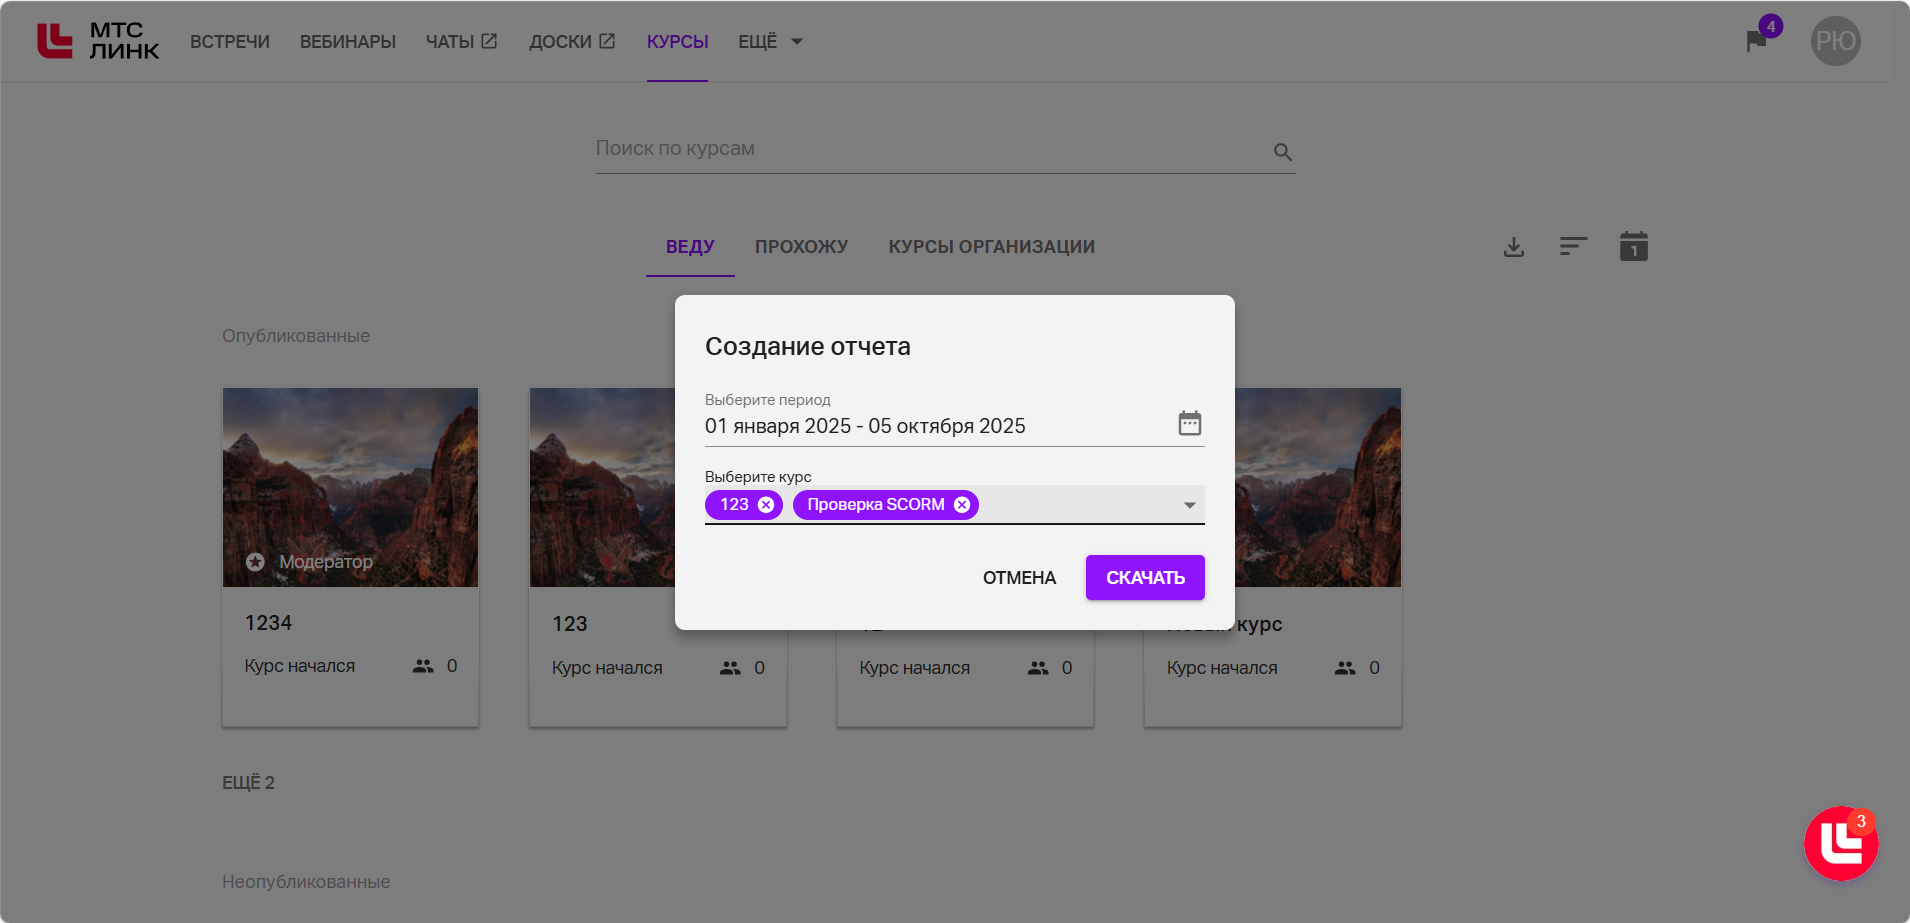Viewport: 1910px width, 923px height.
Task: Remove the 123 course chip
Action: (x=766, y=505)
